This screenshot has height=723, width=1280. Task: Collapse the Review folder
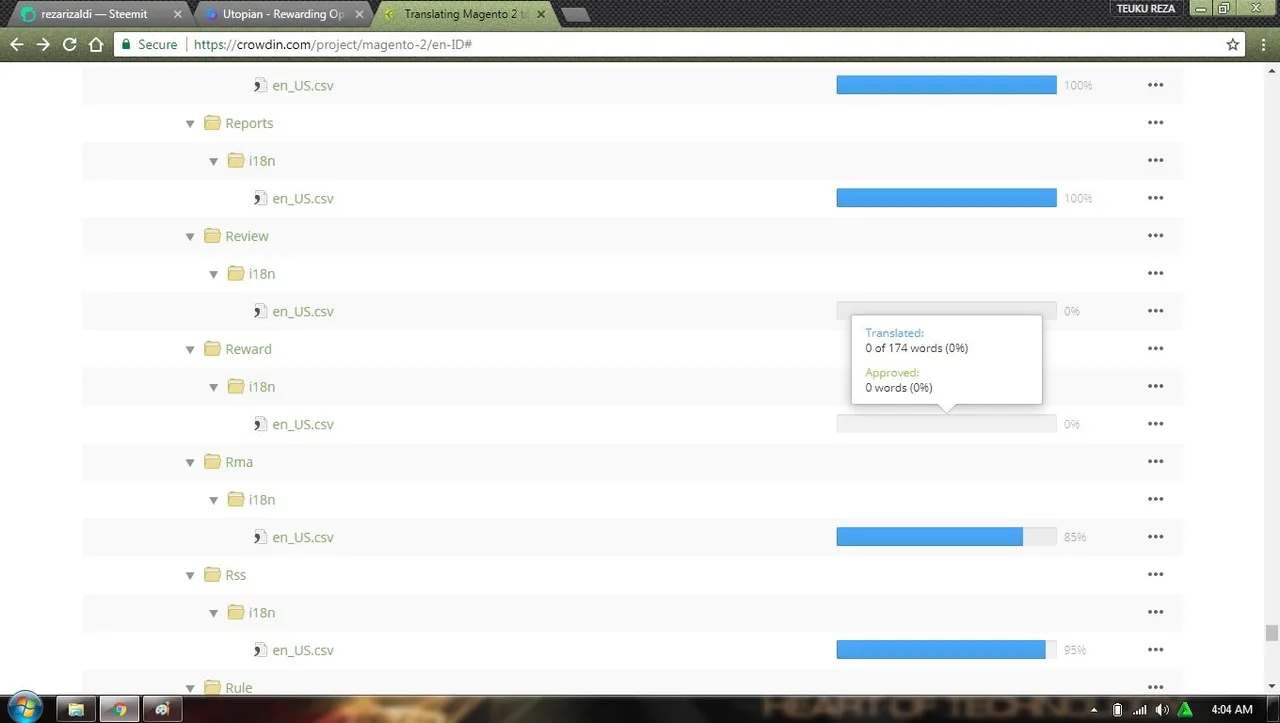pyautogui.click(x=190, y=237)
